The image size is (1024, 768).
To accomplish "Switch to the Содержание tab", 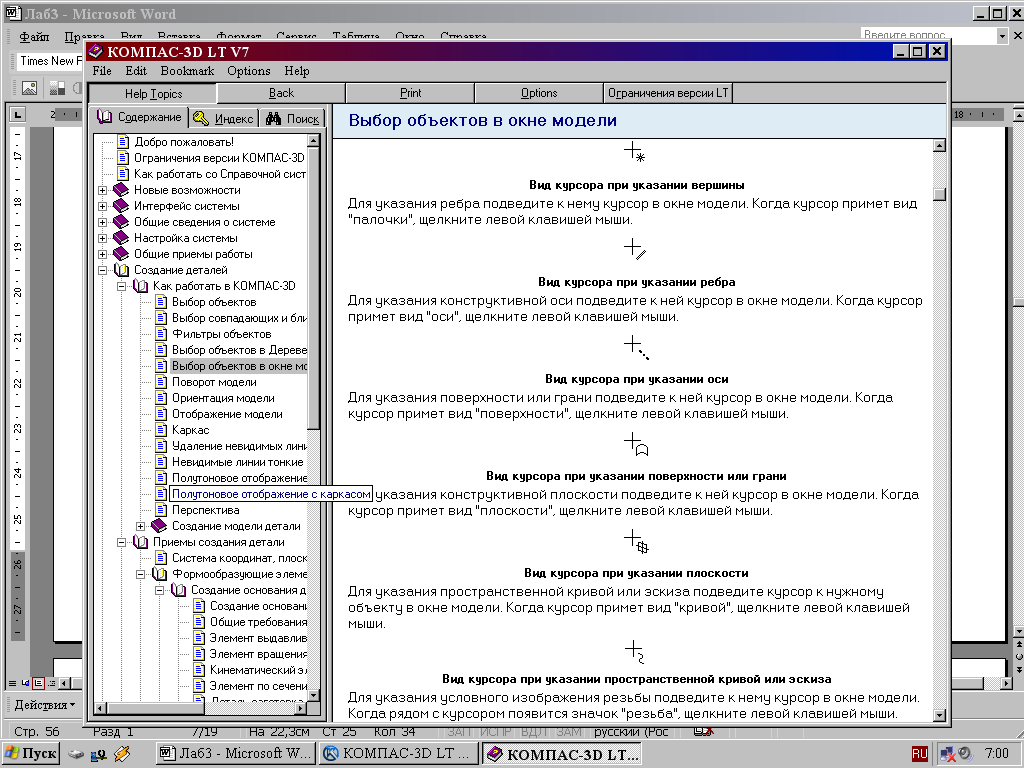I will pyautogui.click(x=139, y=117).
